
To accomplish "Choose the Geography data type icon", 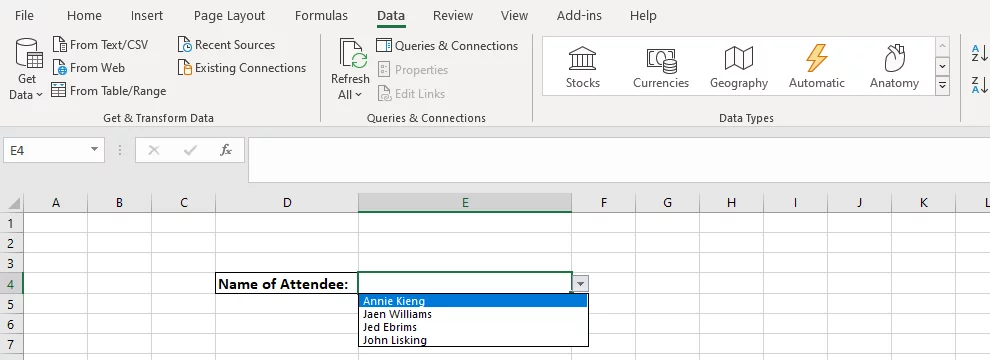I will tap(739, 59).
